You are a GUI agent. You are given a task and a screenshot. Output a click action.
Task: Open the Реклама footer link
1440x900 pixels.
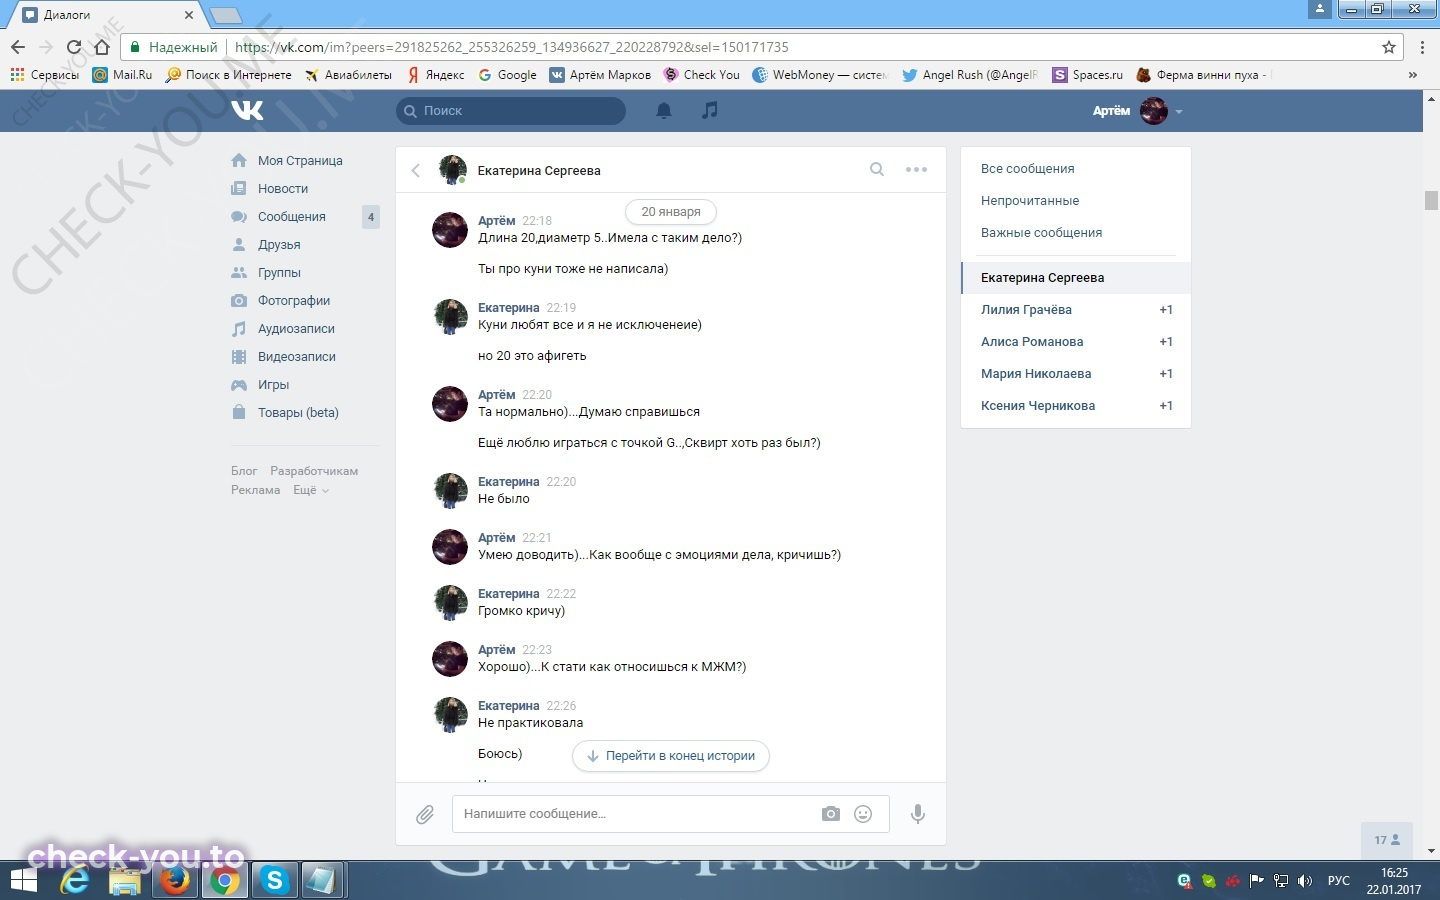255,490
